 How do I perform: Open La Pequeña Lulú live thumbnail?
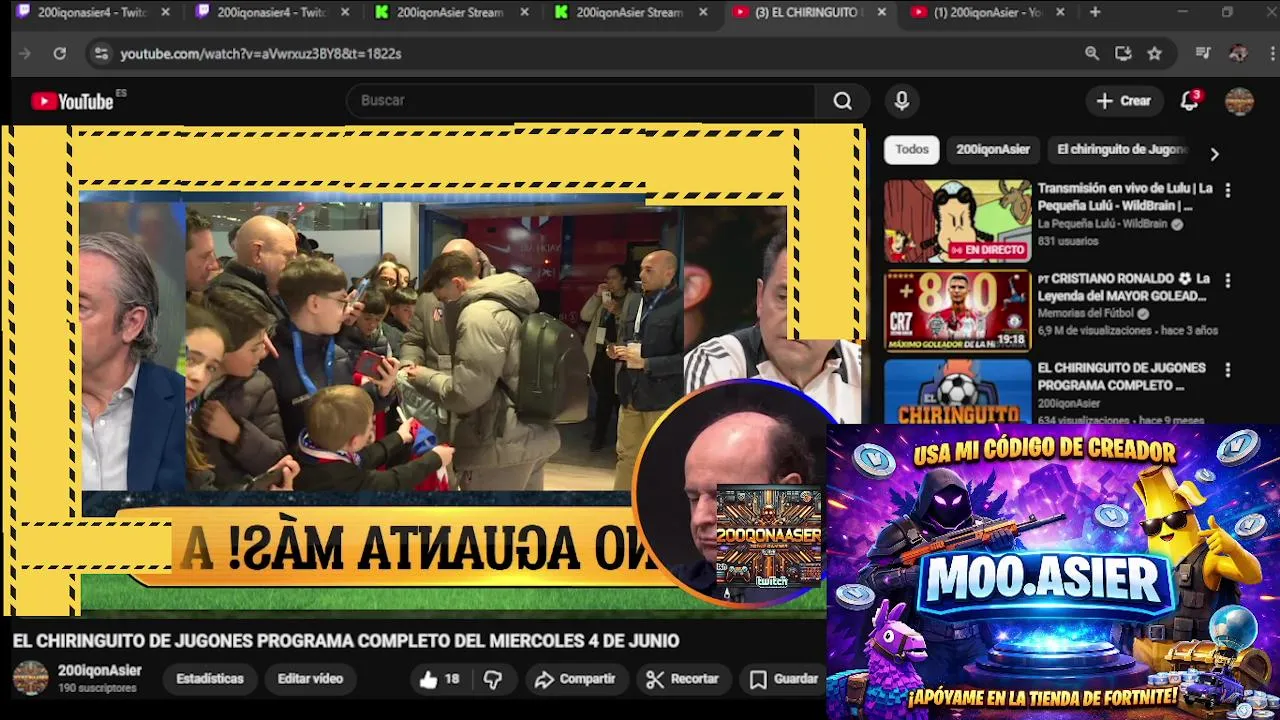[957, 221]
